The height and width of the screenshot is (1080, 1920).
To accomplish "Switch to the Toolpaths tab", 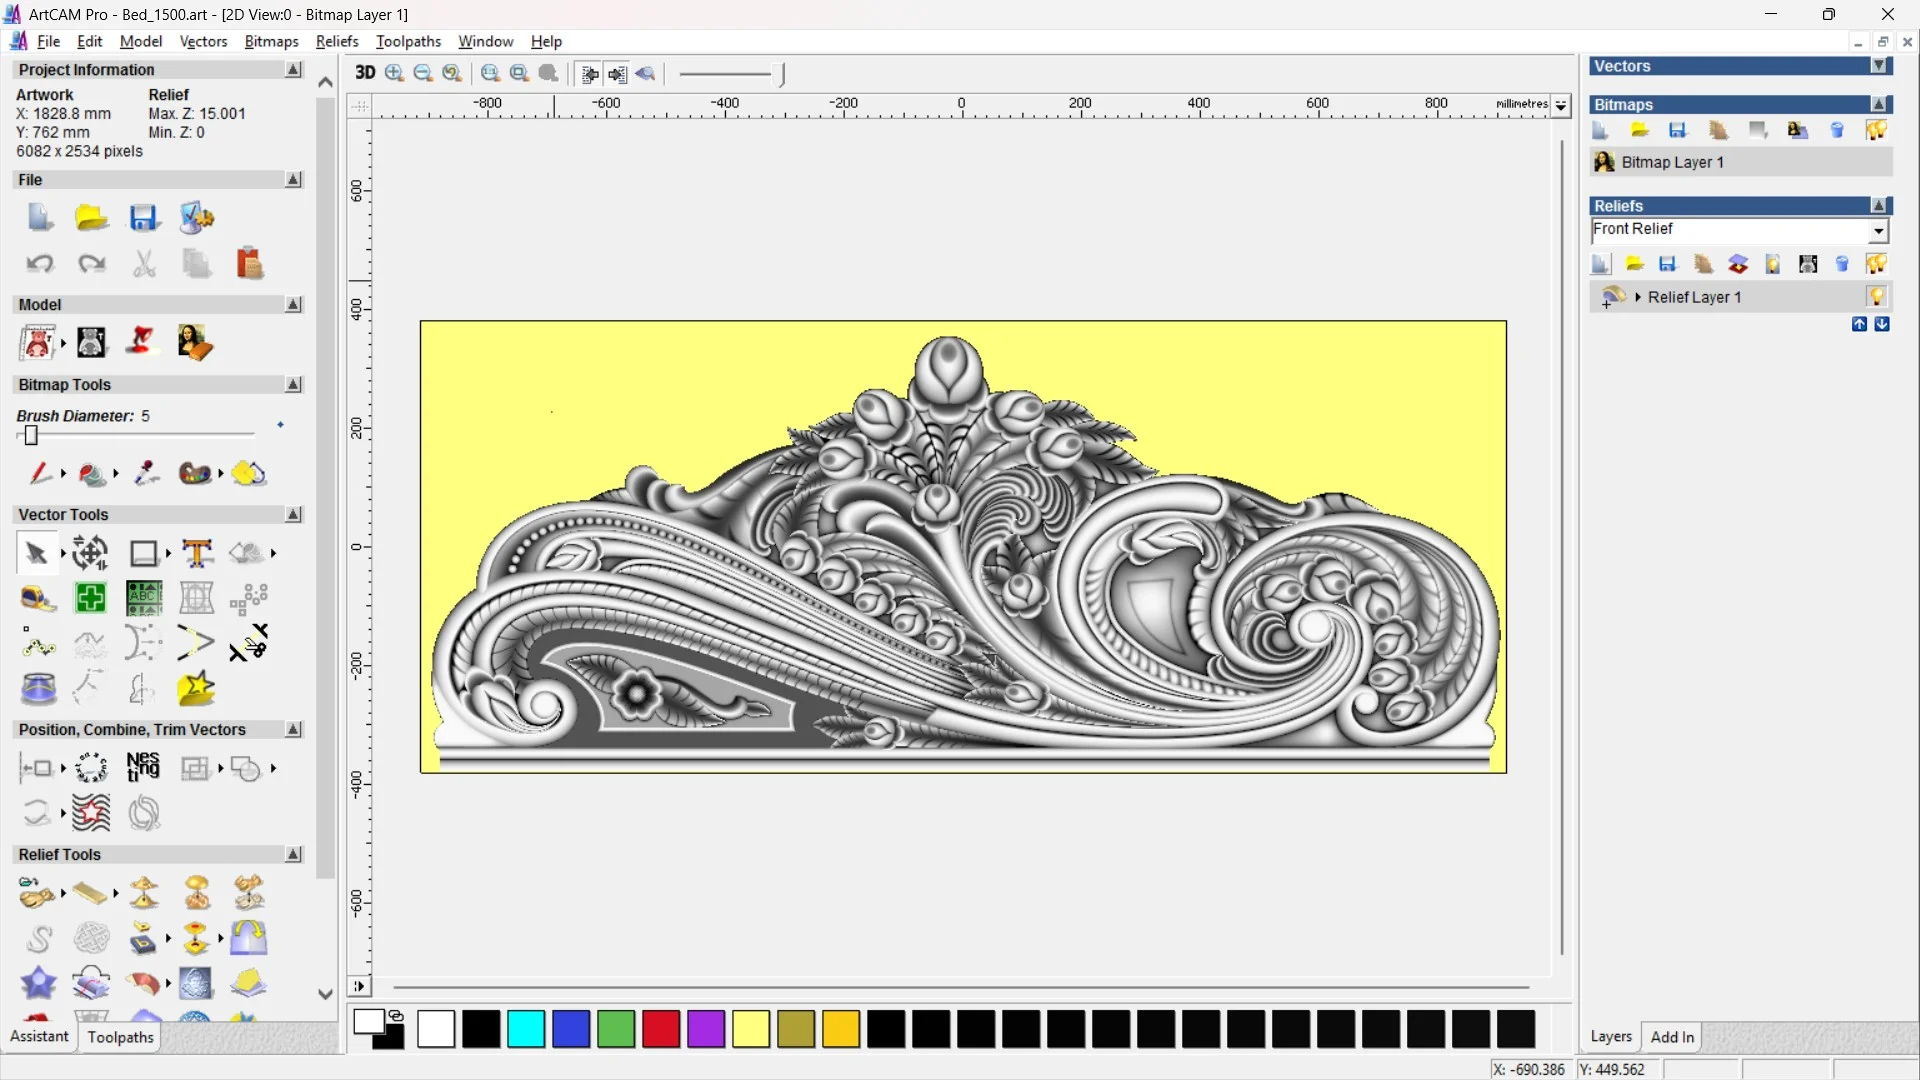I will point(120,1037).
